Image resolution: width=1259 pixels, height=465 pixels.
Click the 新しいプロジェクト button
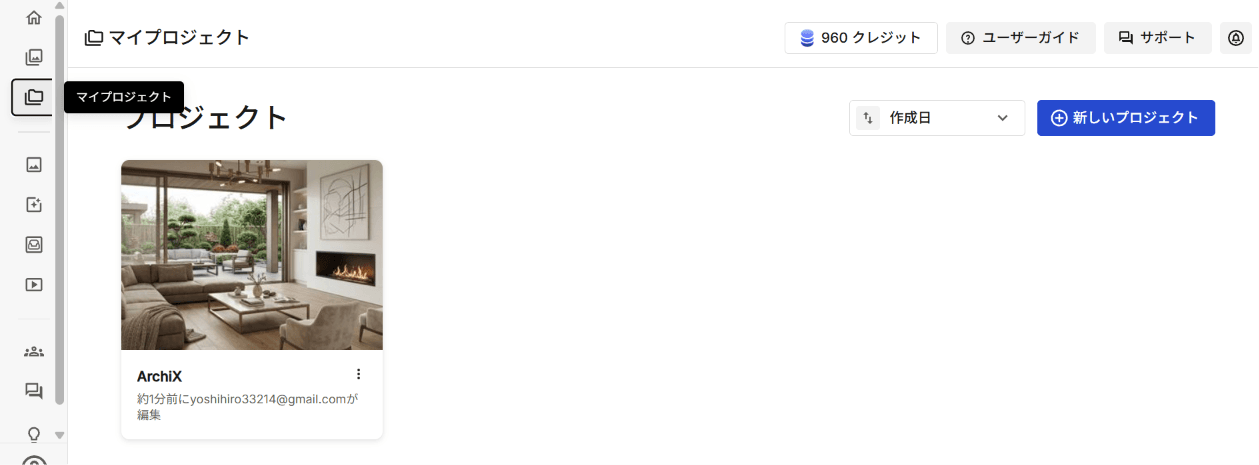[1126, 118]
